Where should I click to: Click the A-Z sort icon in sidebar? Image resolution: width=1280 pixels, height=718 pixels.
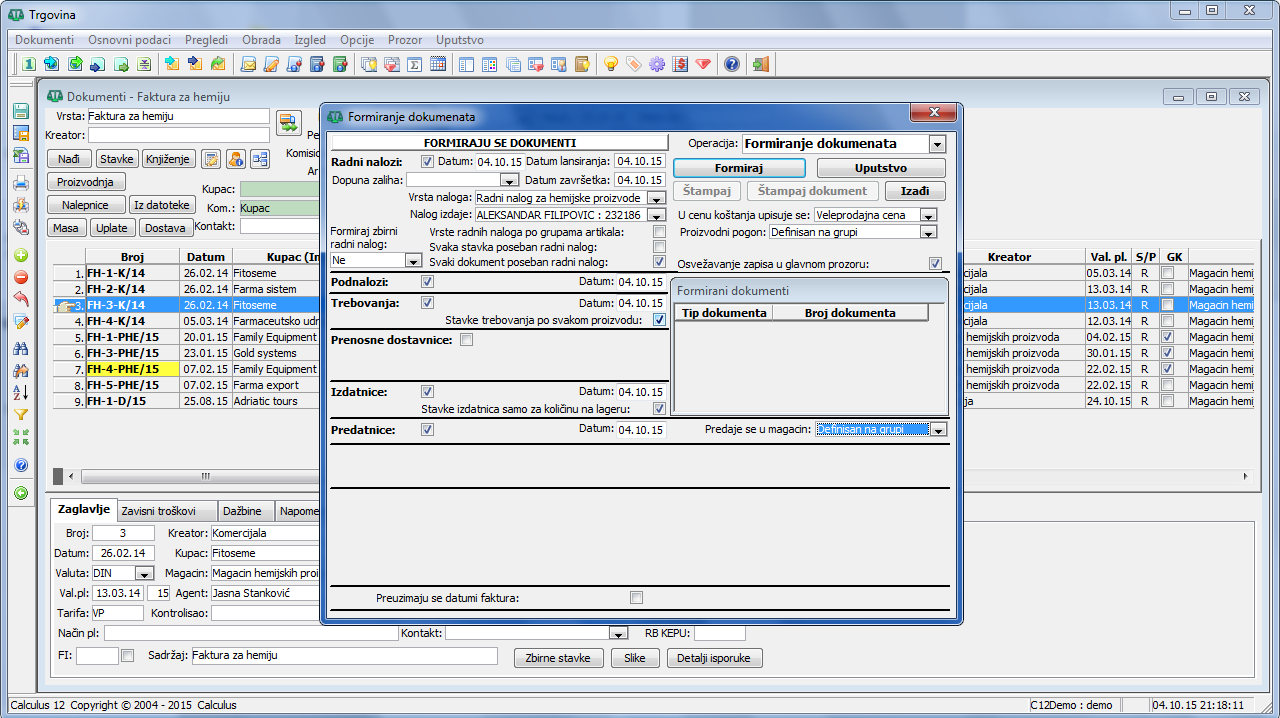point(20,392)
